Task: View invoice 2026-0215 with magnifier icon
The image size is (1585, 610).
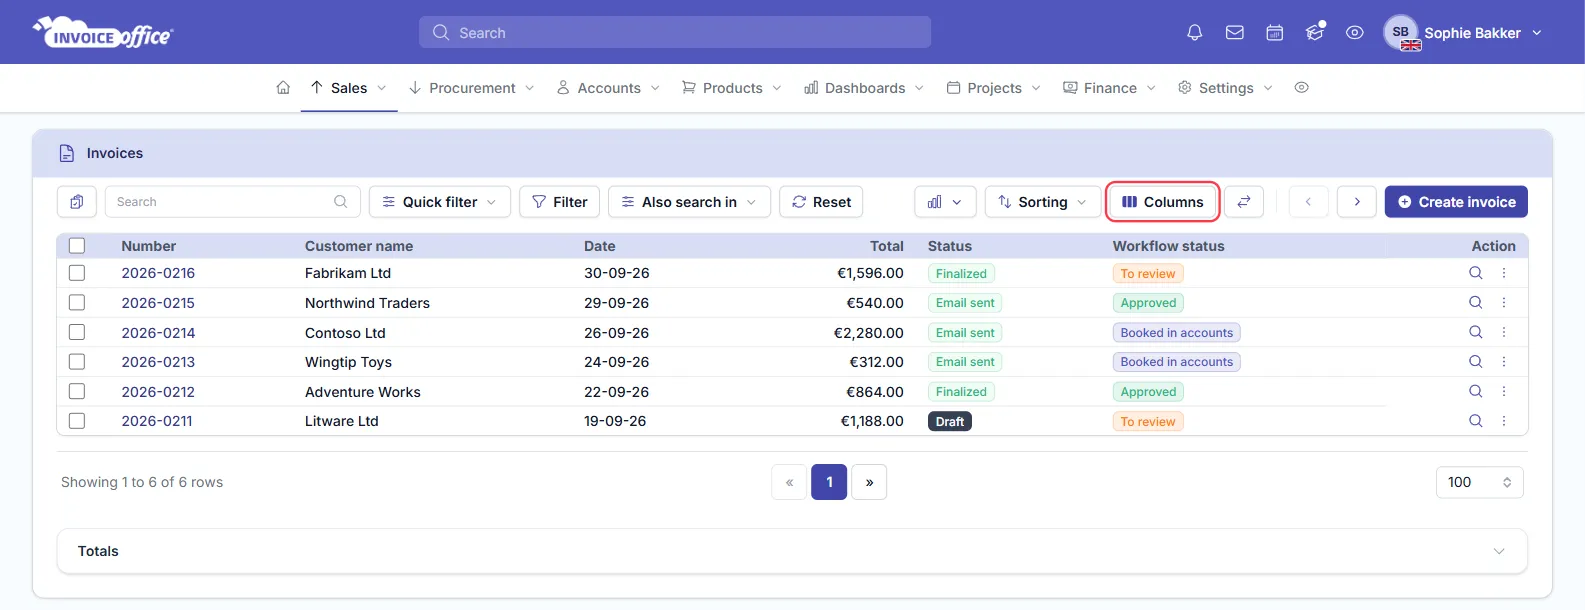Action: click(x=1475, y=302)
